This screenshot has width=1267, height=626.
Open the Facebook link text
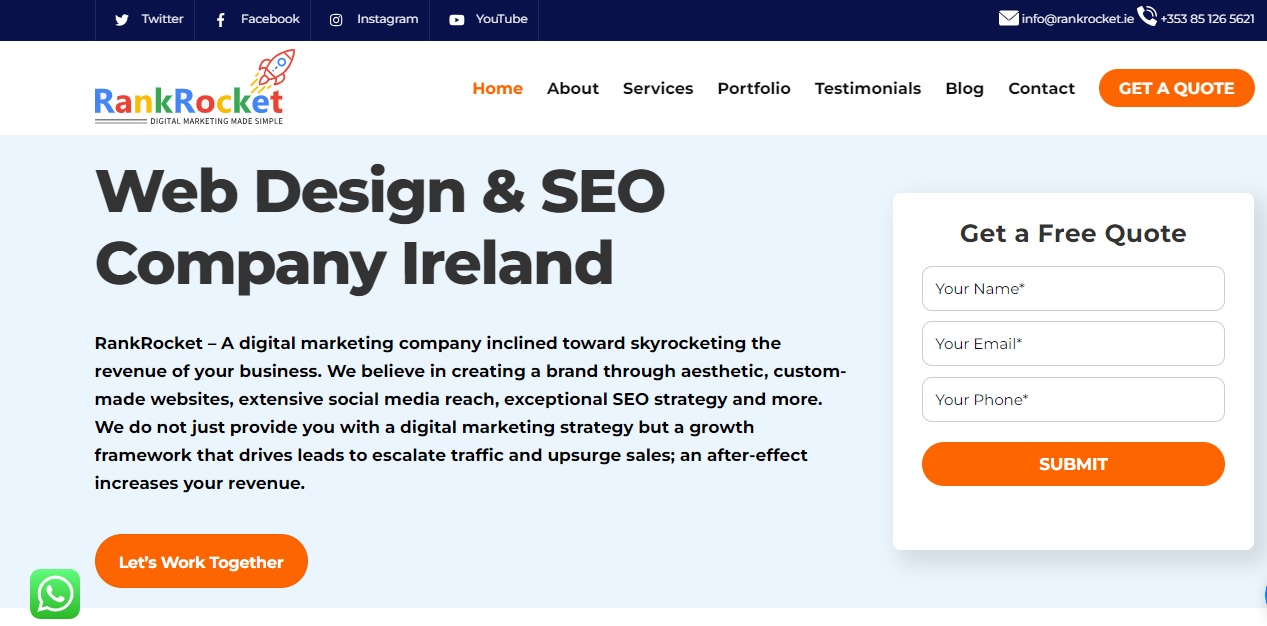click(270, 19)
